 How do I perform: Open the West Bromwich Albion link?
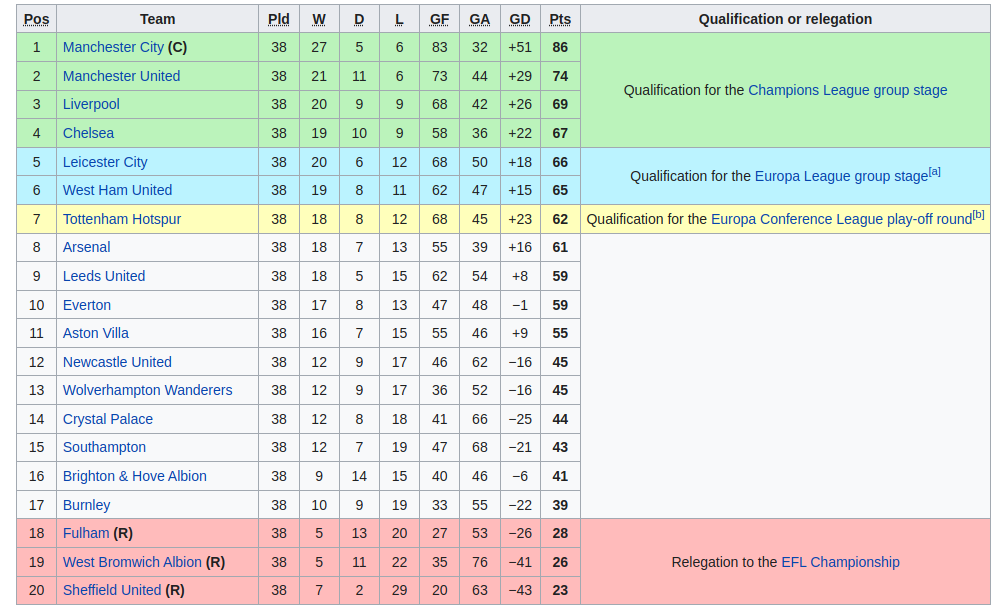click(132, 562)
